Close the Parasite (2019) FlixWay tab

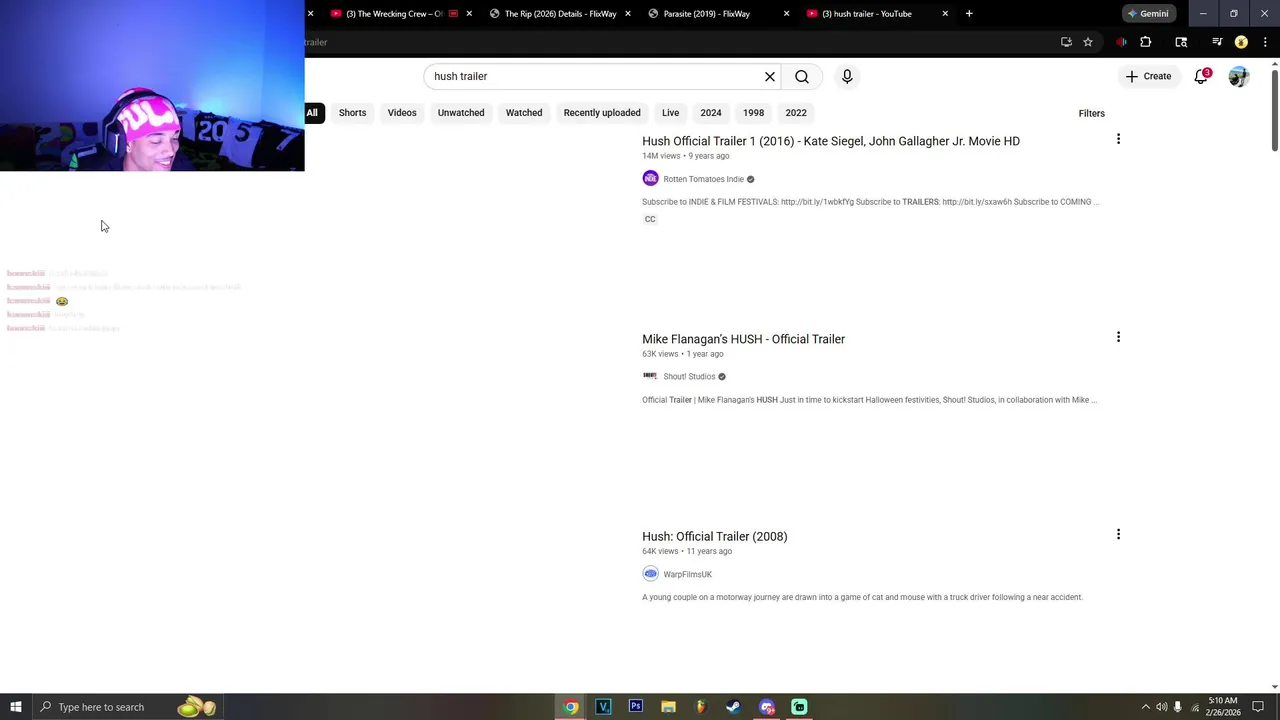point(786,14)
